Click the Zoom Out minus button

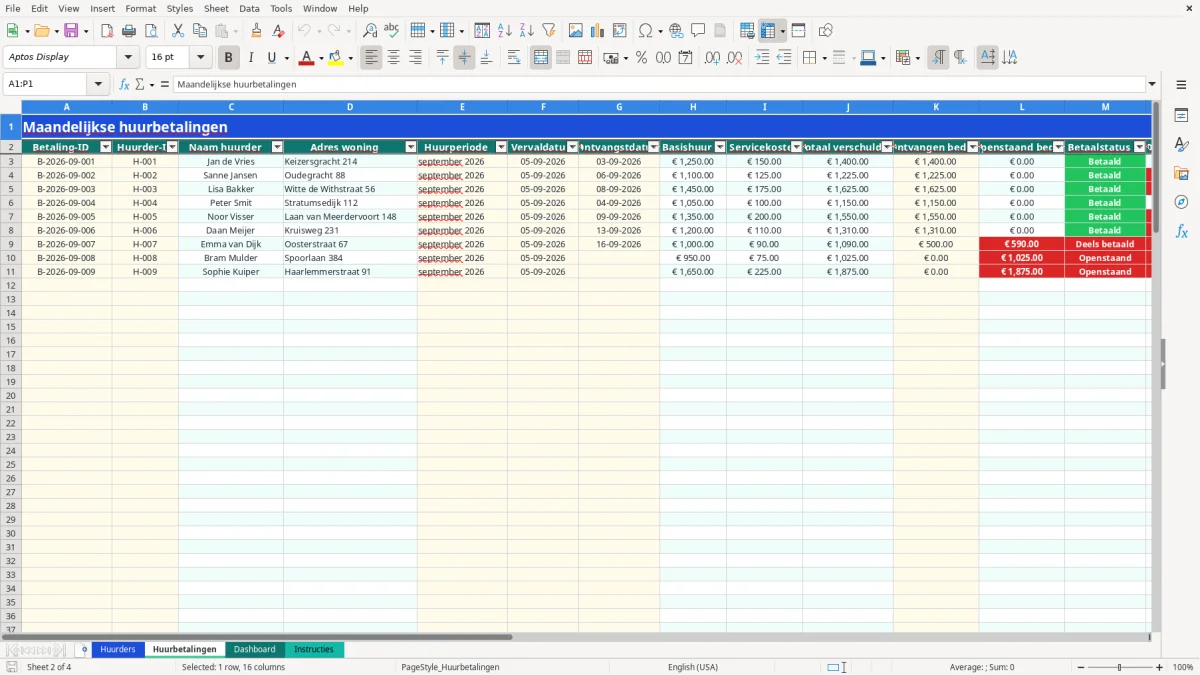[1080, 667]
